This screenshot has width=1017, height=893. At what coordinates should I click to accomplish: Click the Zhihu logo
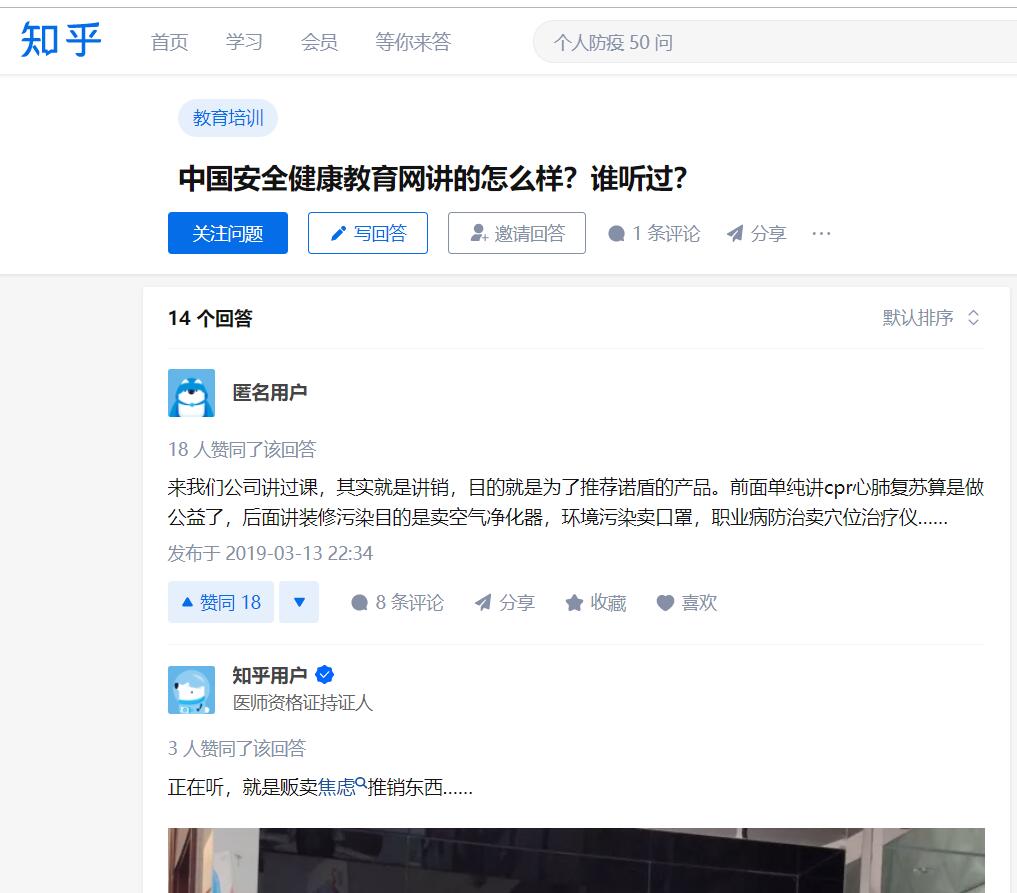click(x=61, y=41)
